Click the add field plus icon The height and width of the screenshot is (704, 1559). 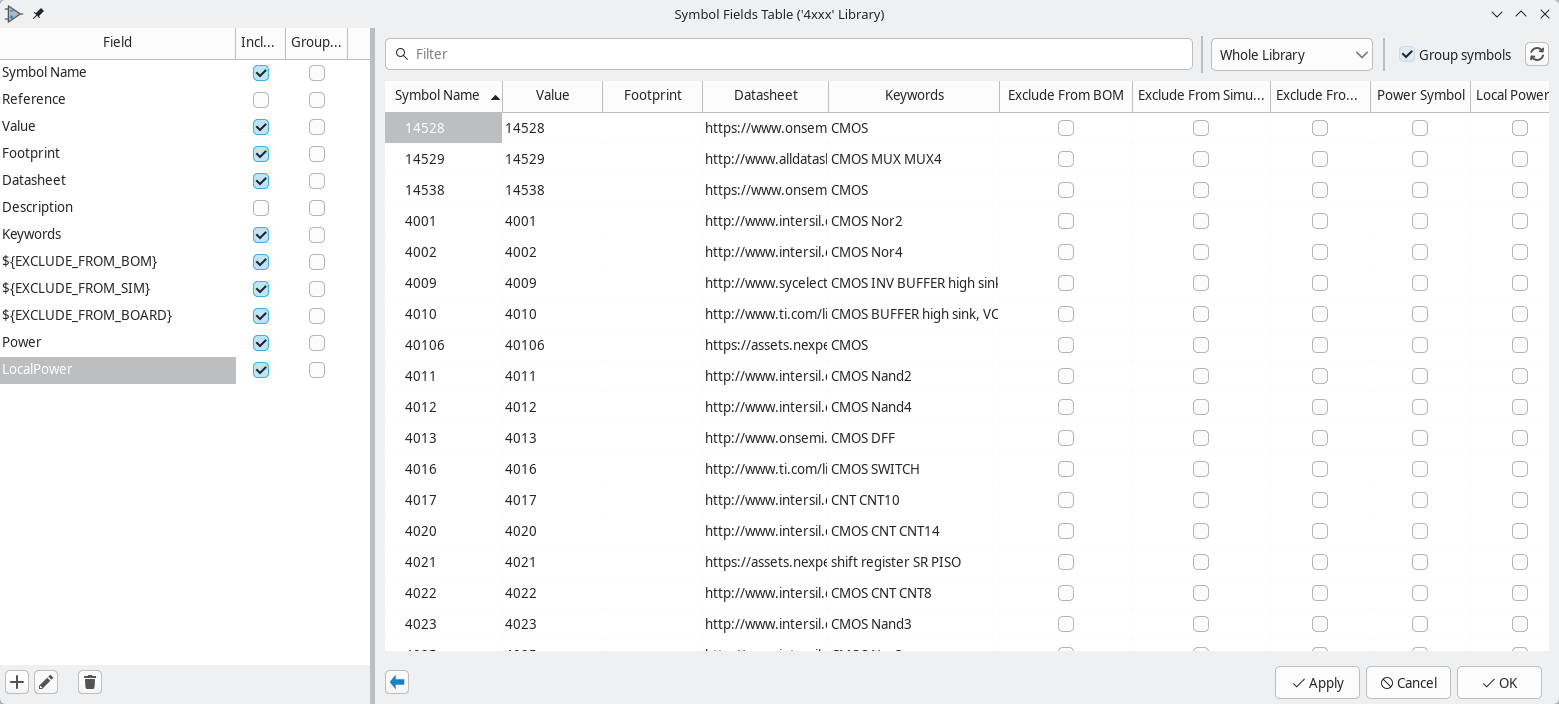(x=16, y=681)
